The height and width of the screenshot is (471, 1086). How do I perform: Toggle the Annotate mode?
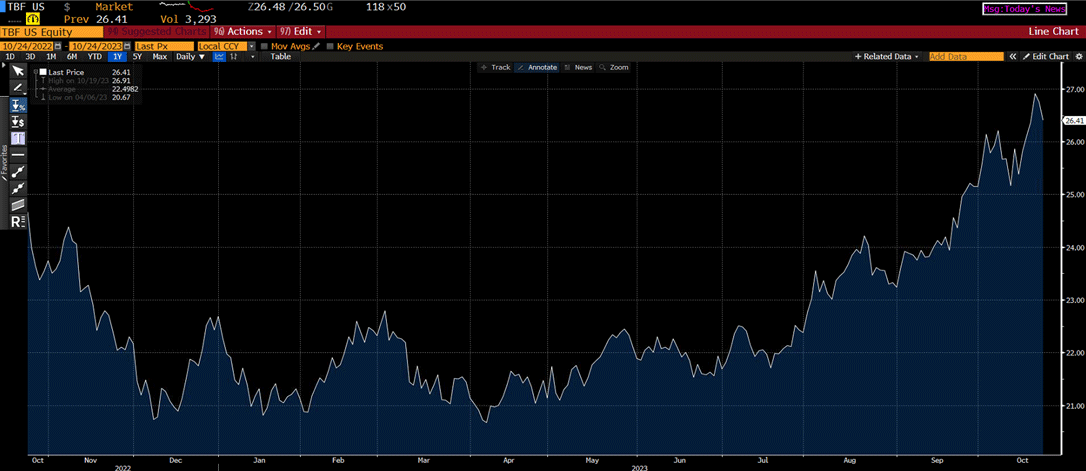(537, 67)
